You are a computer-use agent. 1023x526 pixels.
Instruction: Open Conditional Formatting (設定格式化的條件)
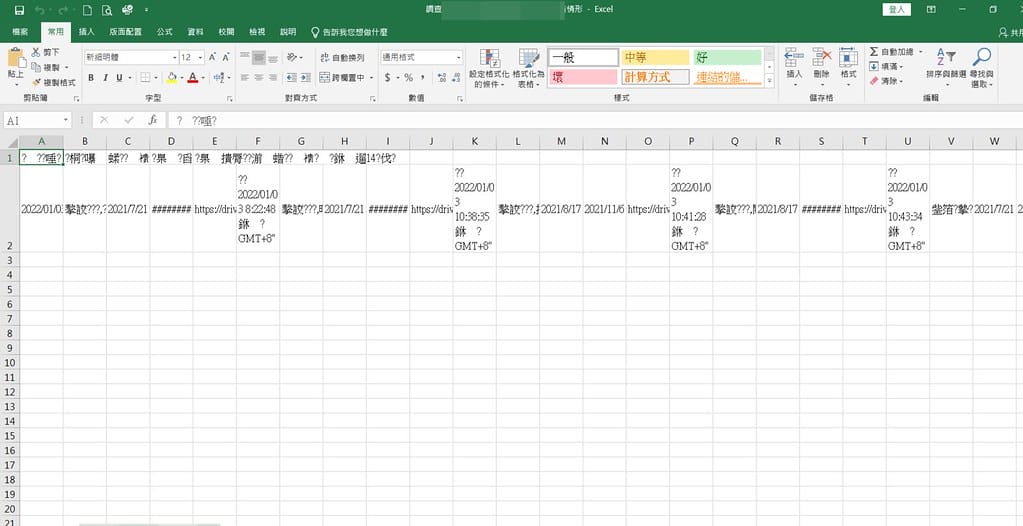tap(489, 68)
